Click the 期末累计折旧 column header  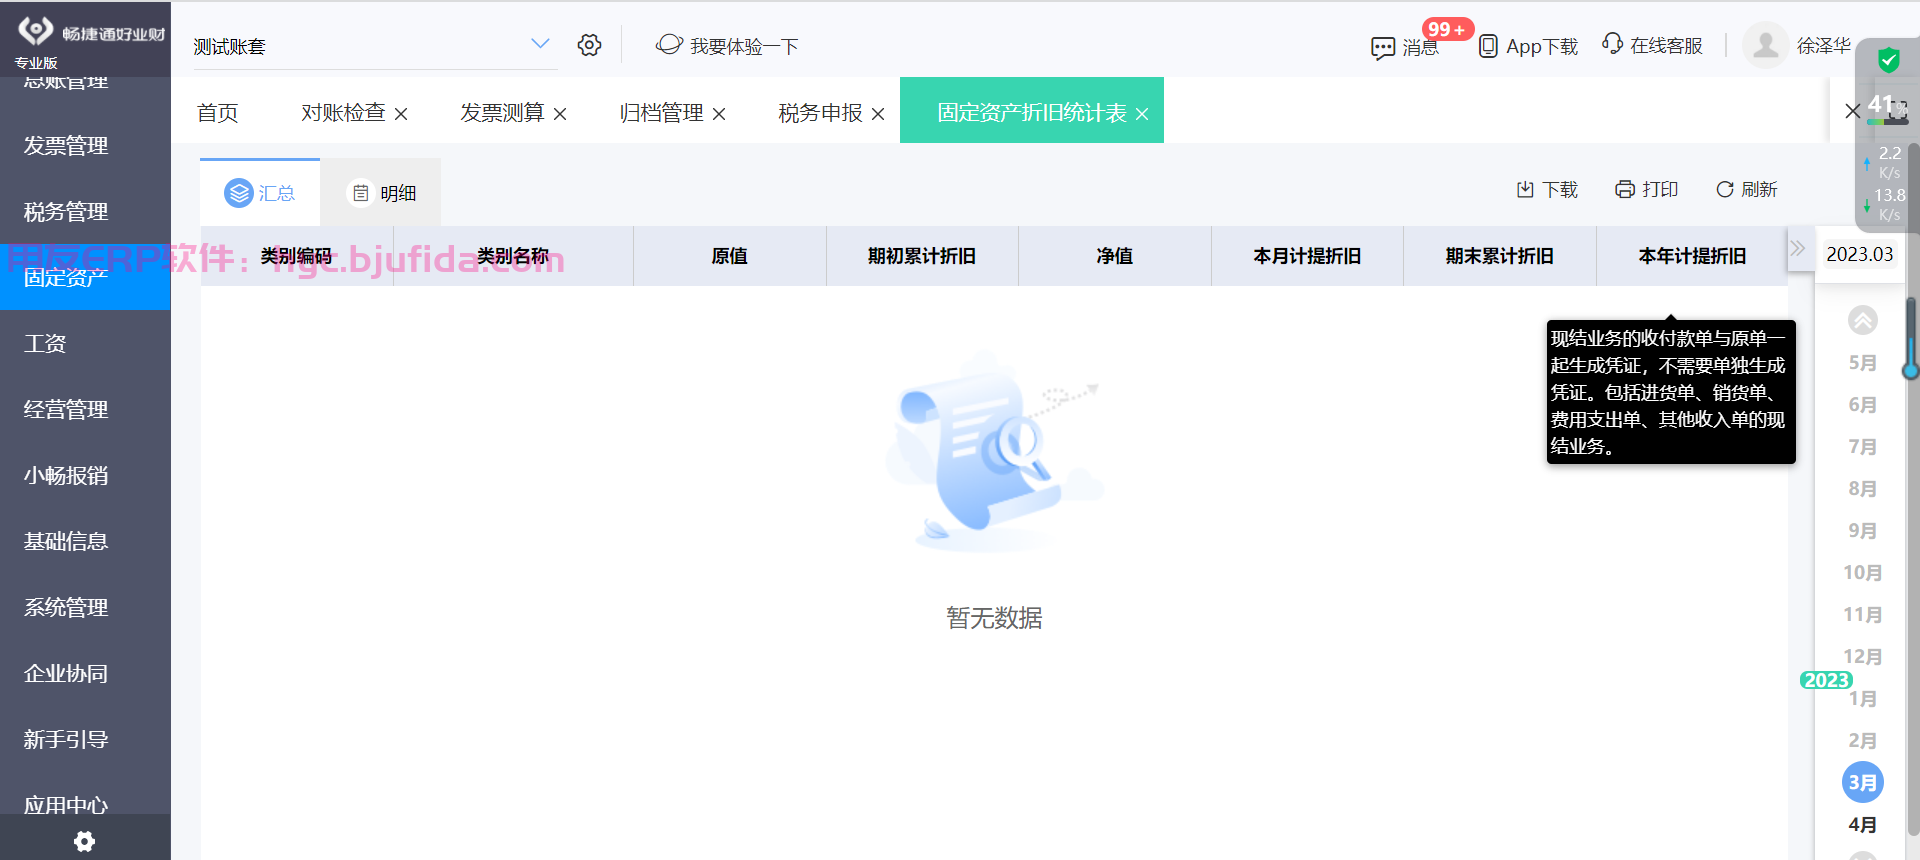1499,256
